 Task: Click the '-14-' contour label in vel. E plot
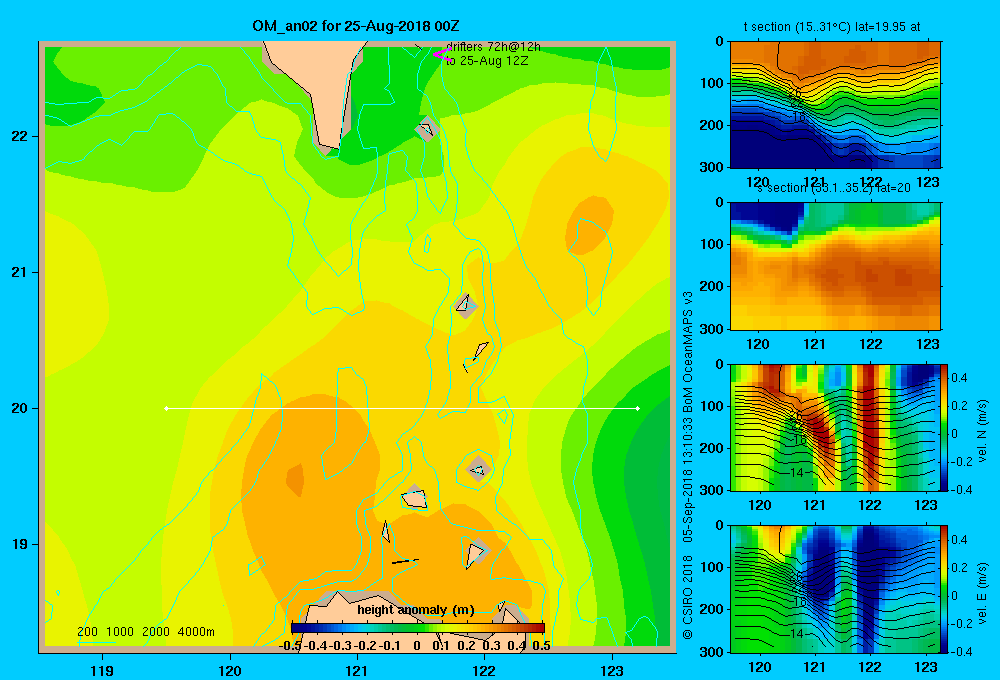pyautogui.click(x=796, y=633)
